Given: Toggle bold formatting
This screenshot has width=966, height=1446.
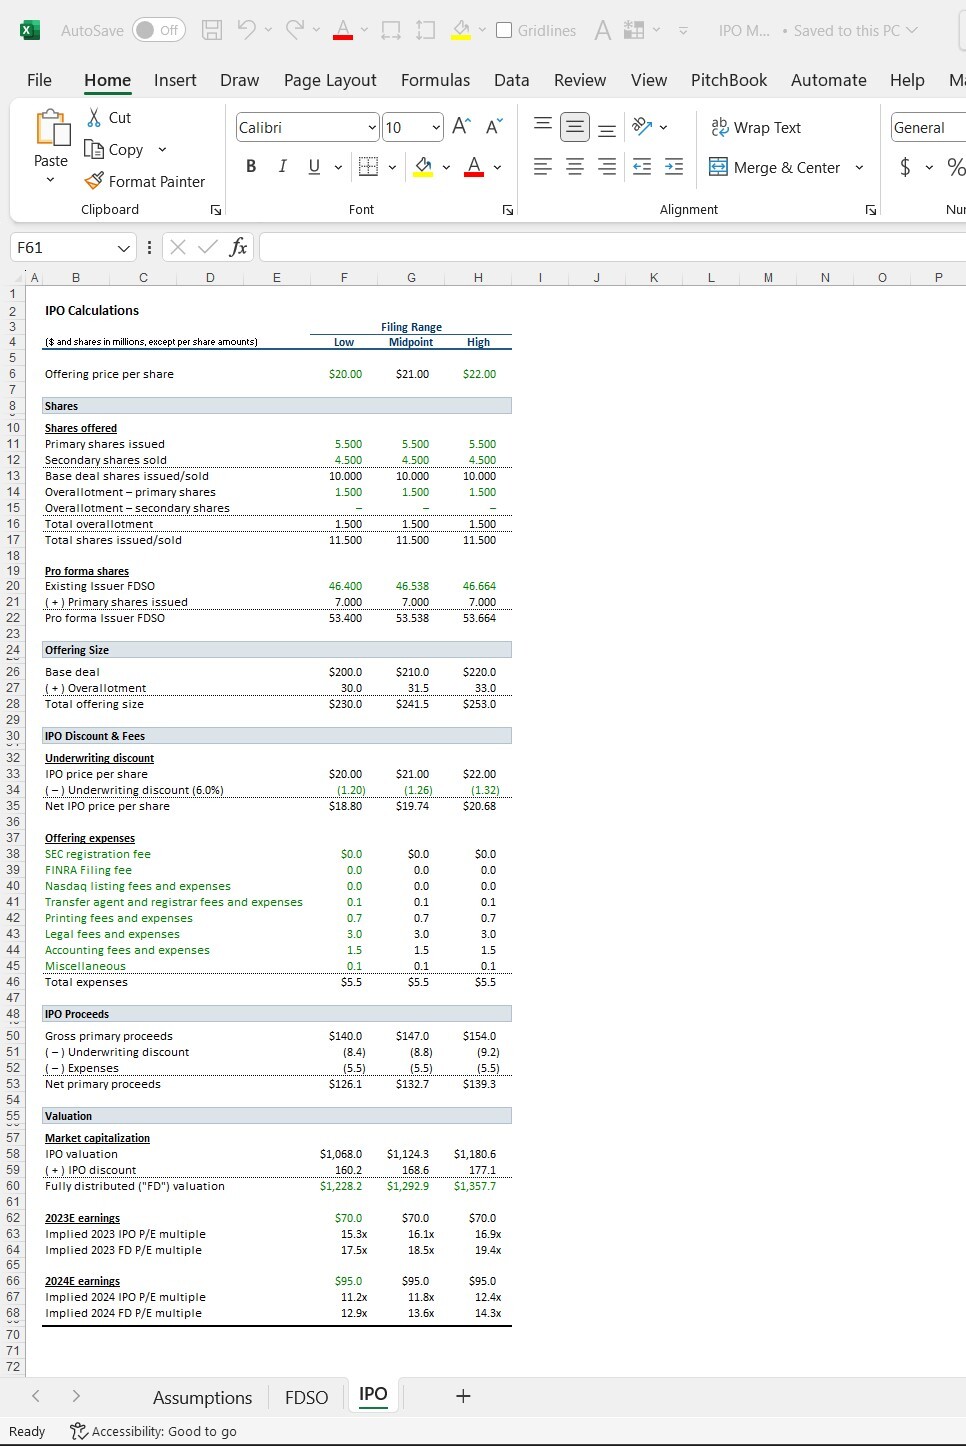Looking at the screenshot, I should click(250, 167).
